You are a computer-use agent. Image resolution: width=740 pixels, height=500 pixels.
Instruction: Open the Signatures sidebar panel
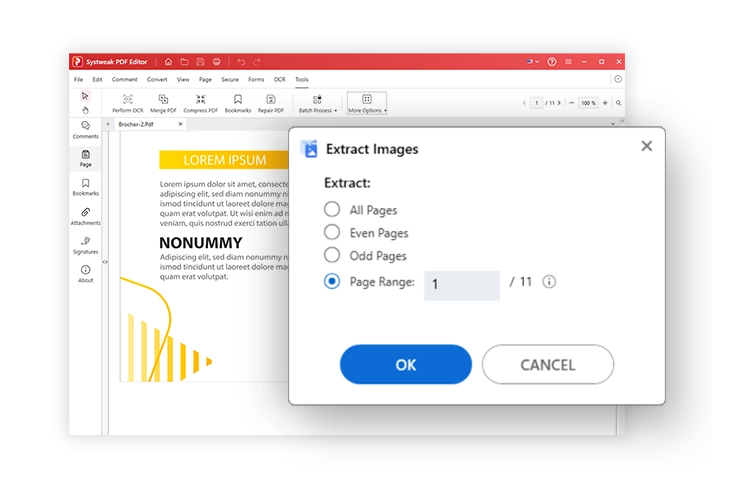pos(85,246)
